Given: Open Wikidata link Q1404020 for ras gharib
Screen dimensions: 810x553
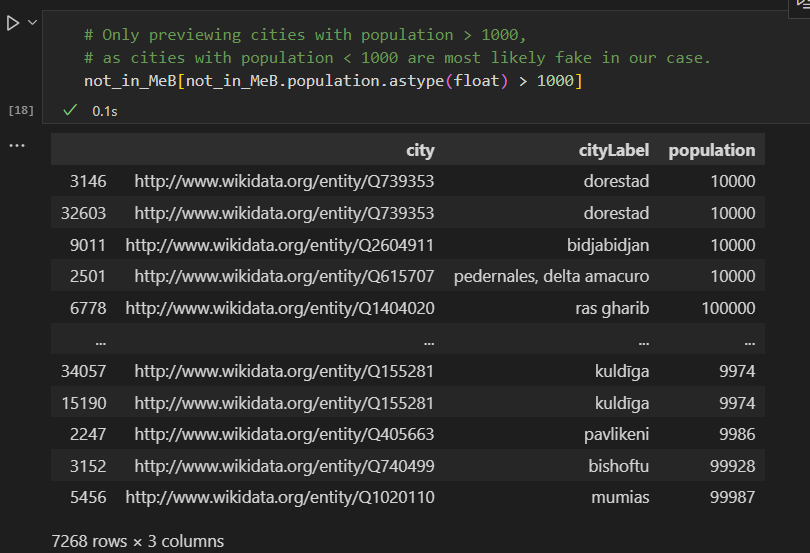Looking at the screenshot, I should [279, 309].
